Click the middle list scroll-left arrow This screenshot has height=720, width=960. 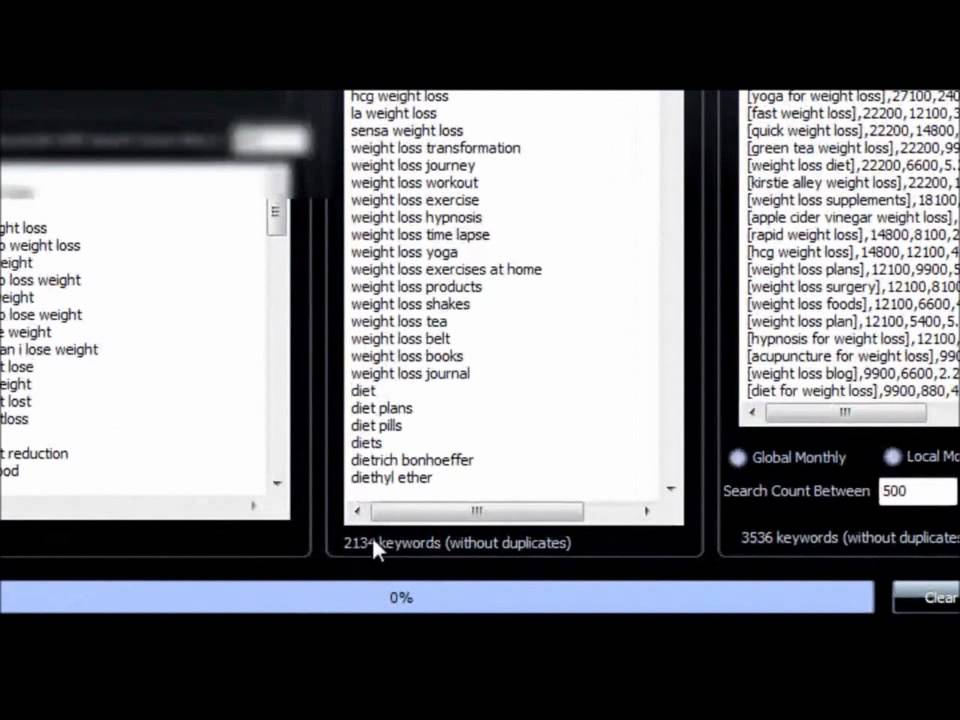(358, 511)
